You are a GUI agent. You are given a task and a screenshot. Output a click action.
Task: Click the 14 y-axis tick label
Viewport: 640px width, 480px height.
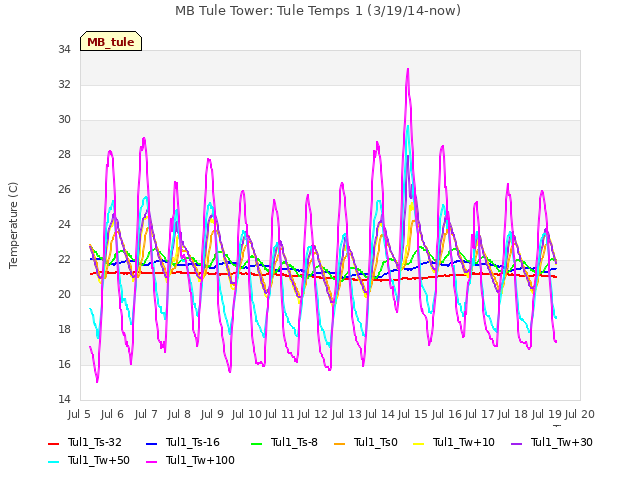click(x=64, y=399)
